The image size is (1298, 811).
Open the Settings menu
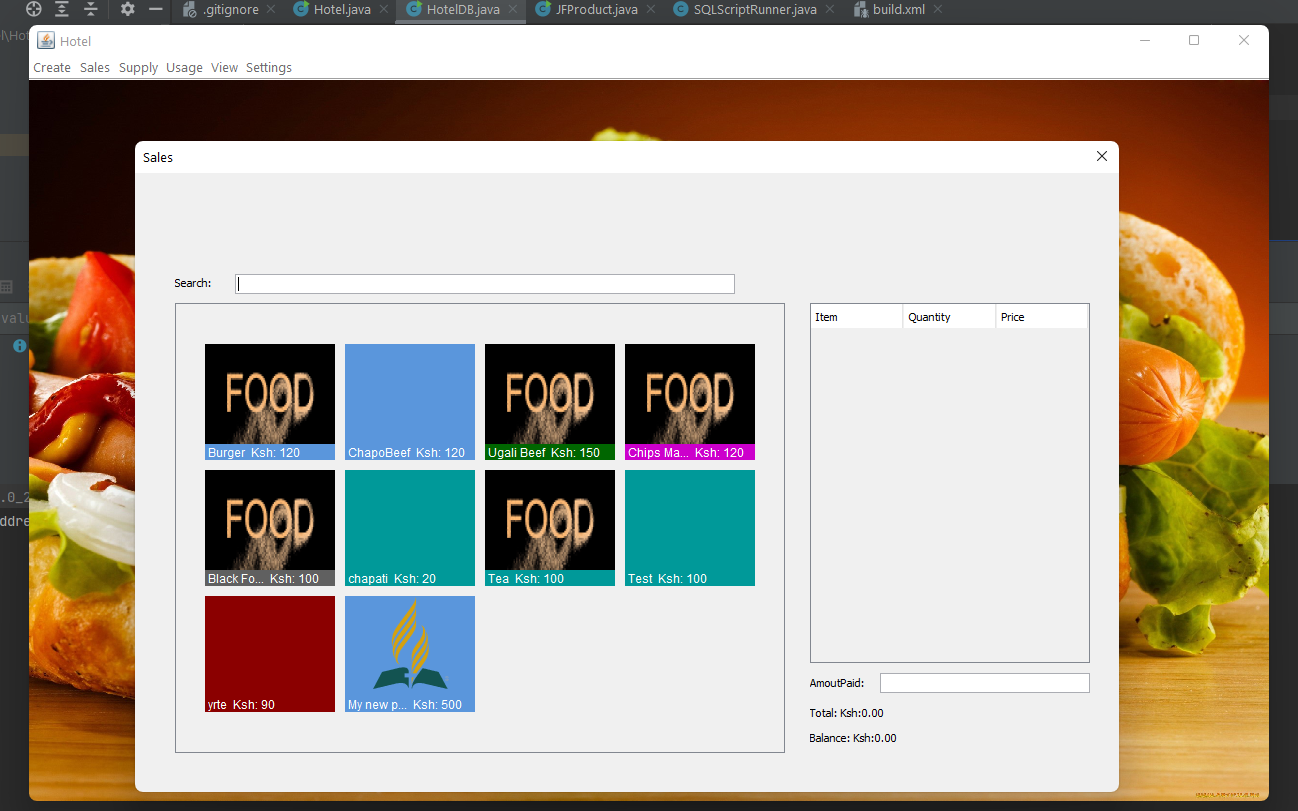pos(269,67)
